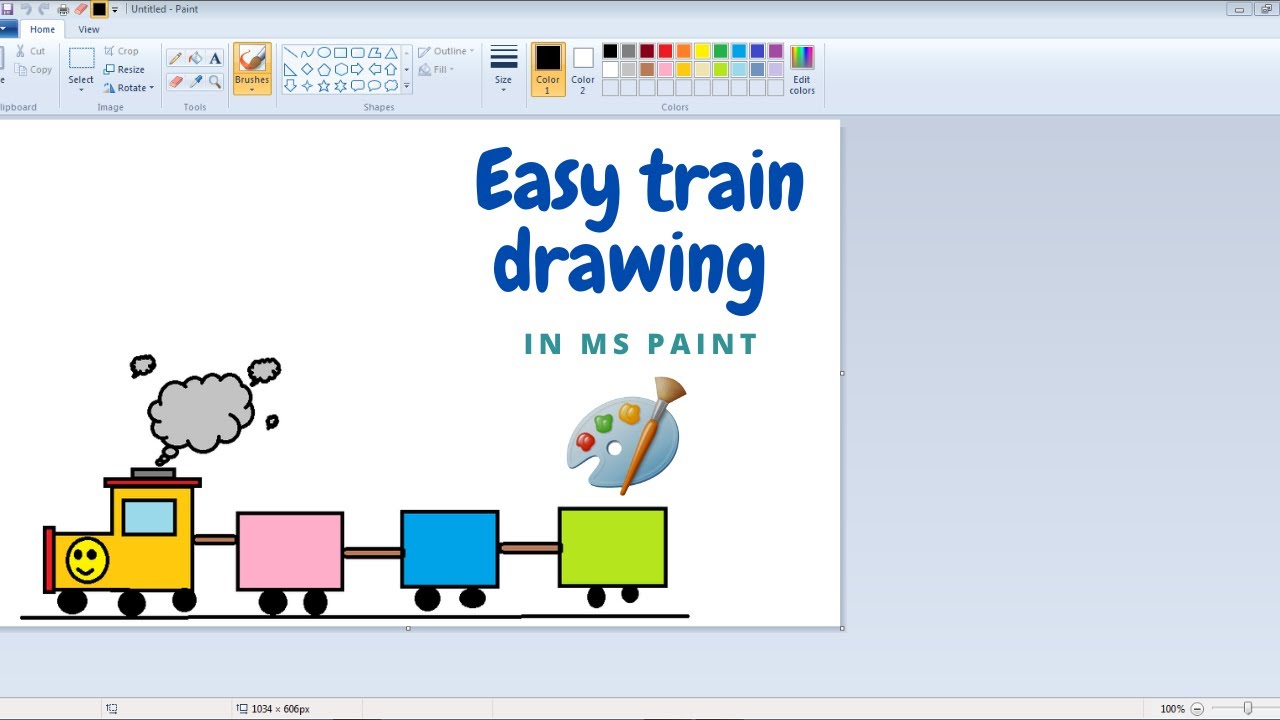Select the Magnifier tool
The width and height of the screenshot is (1280, 720).
point(215,82)
